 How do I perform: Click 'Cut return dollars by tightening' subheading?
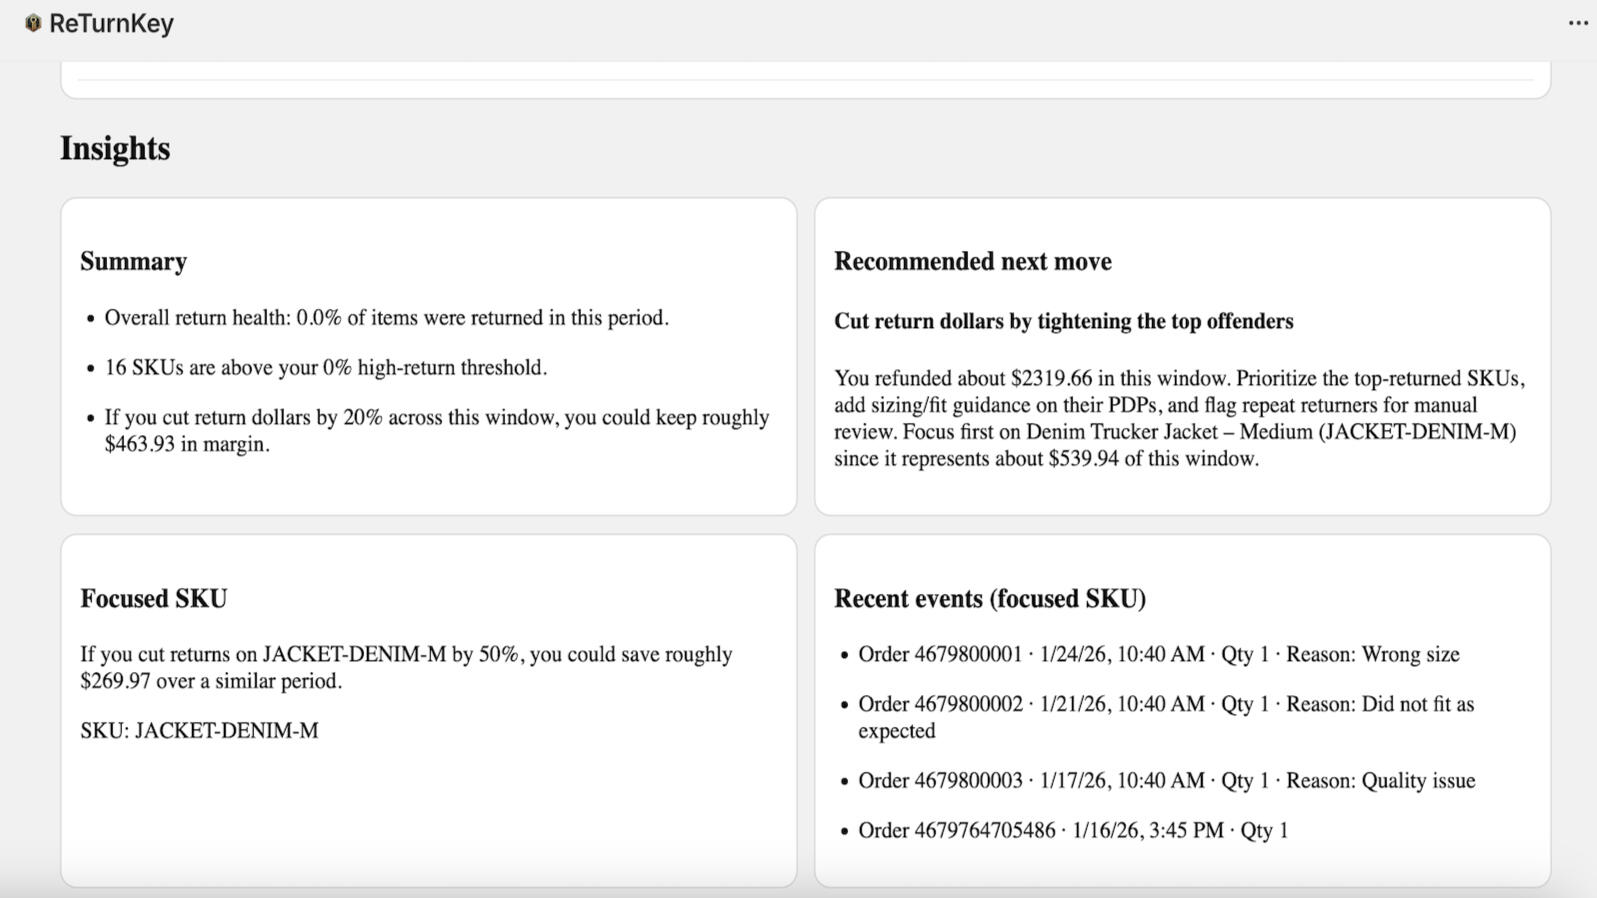tap(1063, 321)
